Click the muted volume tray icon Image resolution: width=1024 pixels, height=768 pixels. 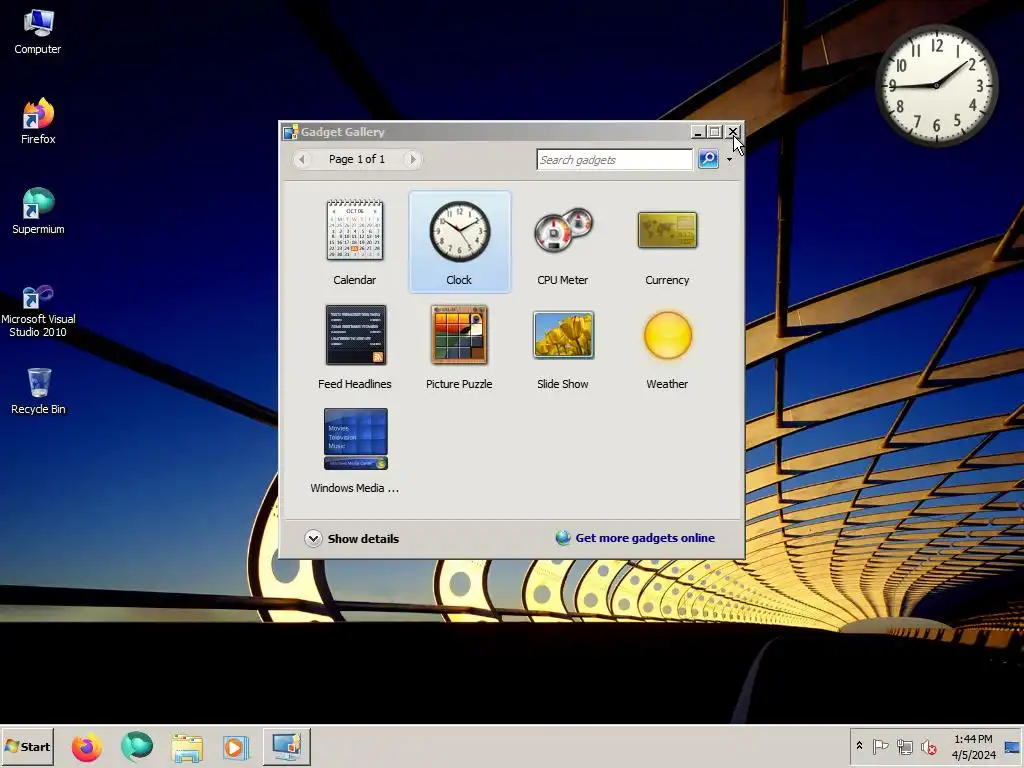928,746
